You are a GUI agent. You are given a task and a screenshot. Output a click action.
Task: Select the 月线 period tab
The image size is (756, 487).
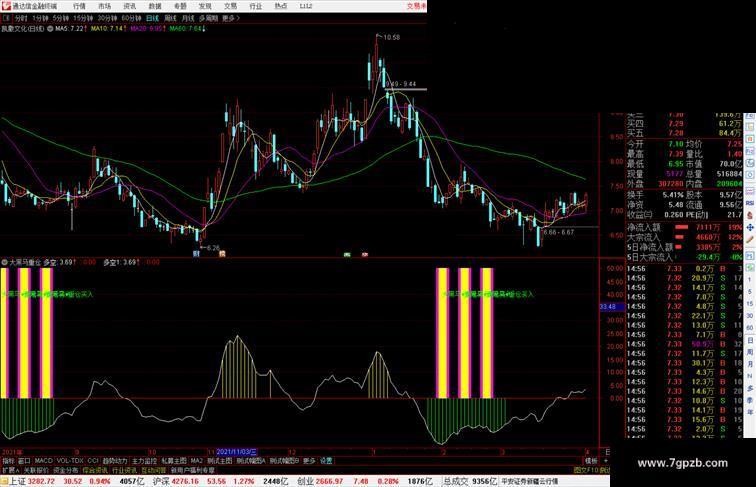188,18
